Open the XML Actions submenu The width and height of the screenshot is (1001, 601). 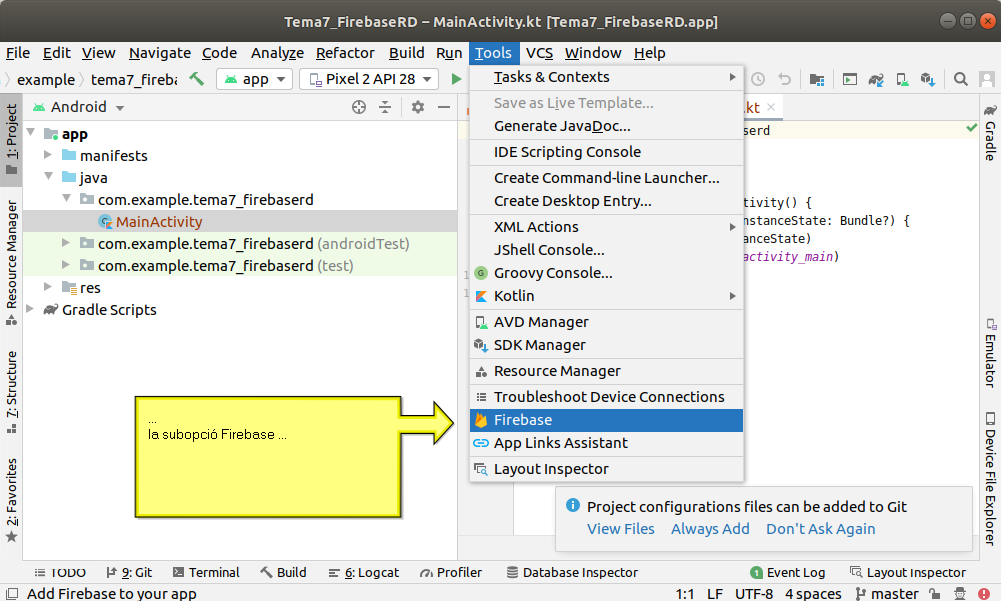[606, 227]
